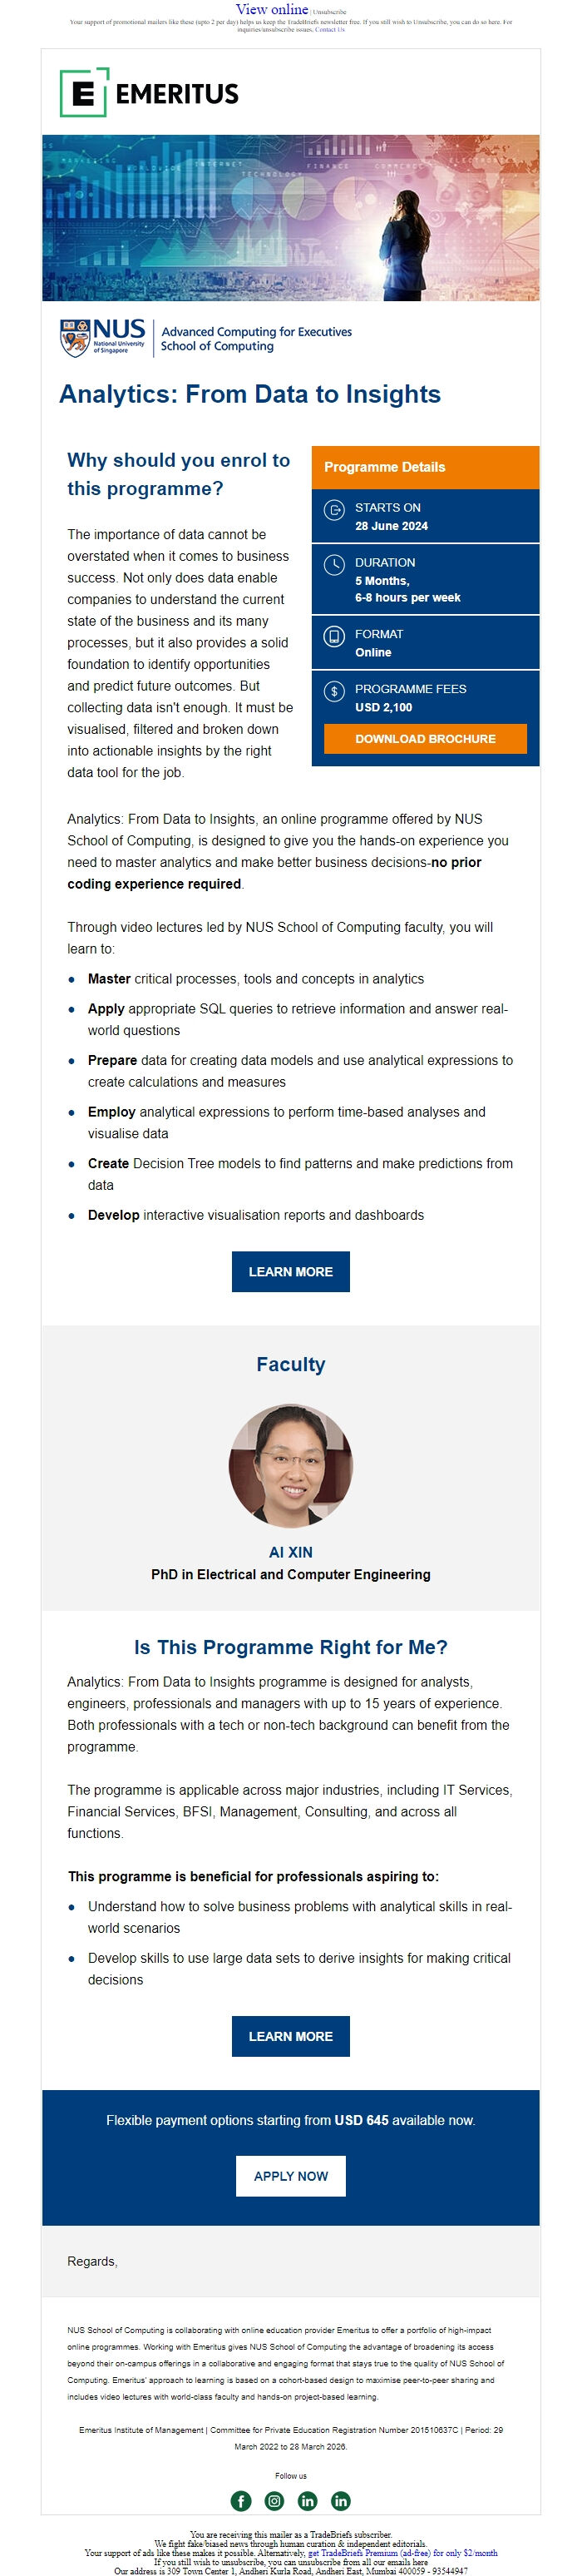Click the Emeritus logo at the top

149,92
